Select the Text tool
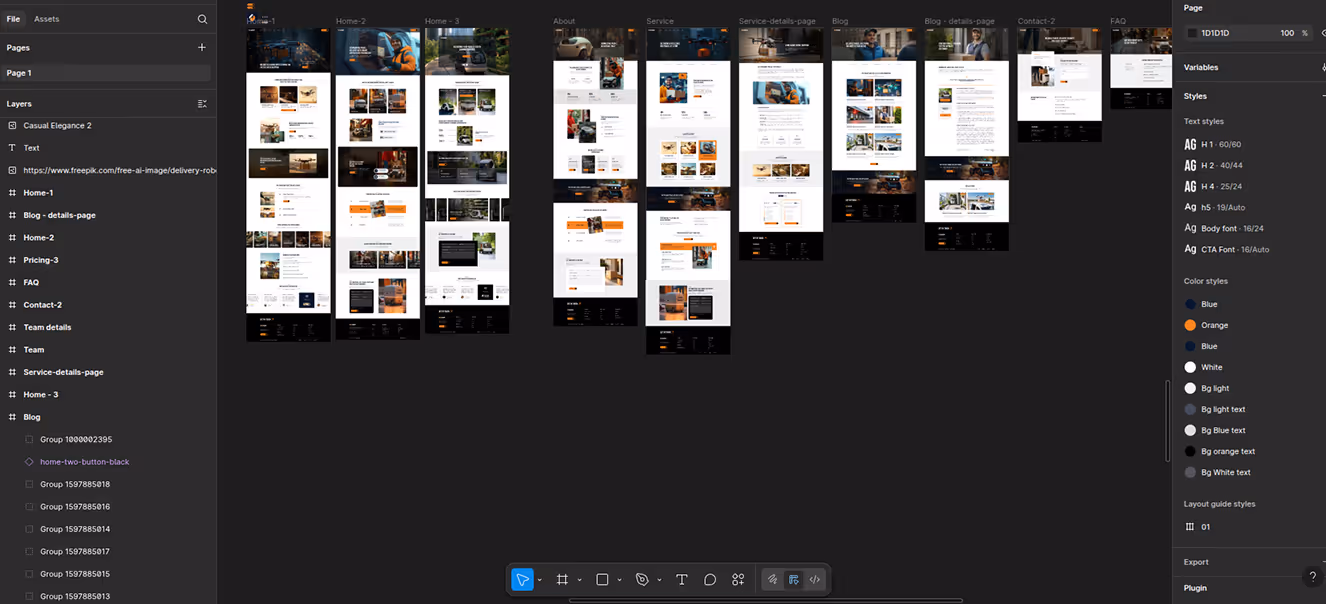 tap(681, 580)
